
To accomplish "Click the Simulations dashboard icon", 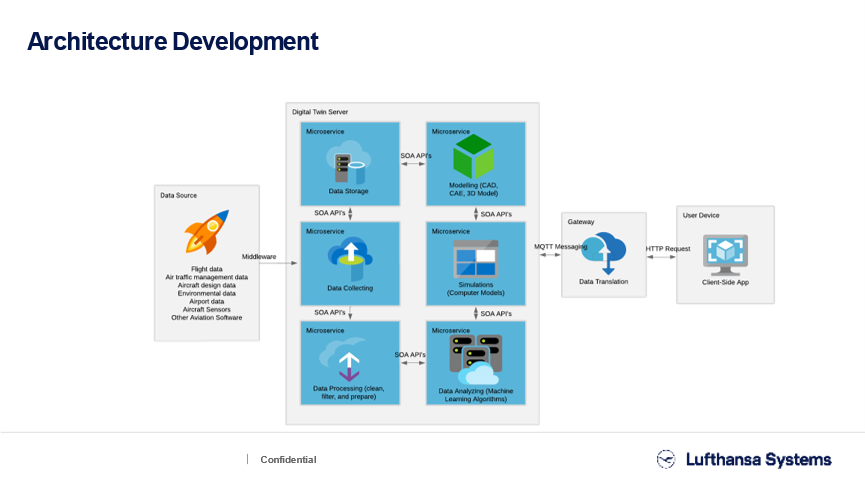I will pyautogui.click(x=476, y=259).
